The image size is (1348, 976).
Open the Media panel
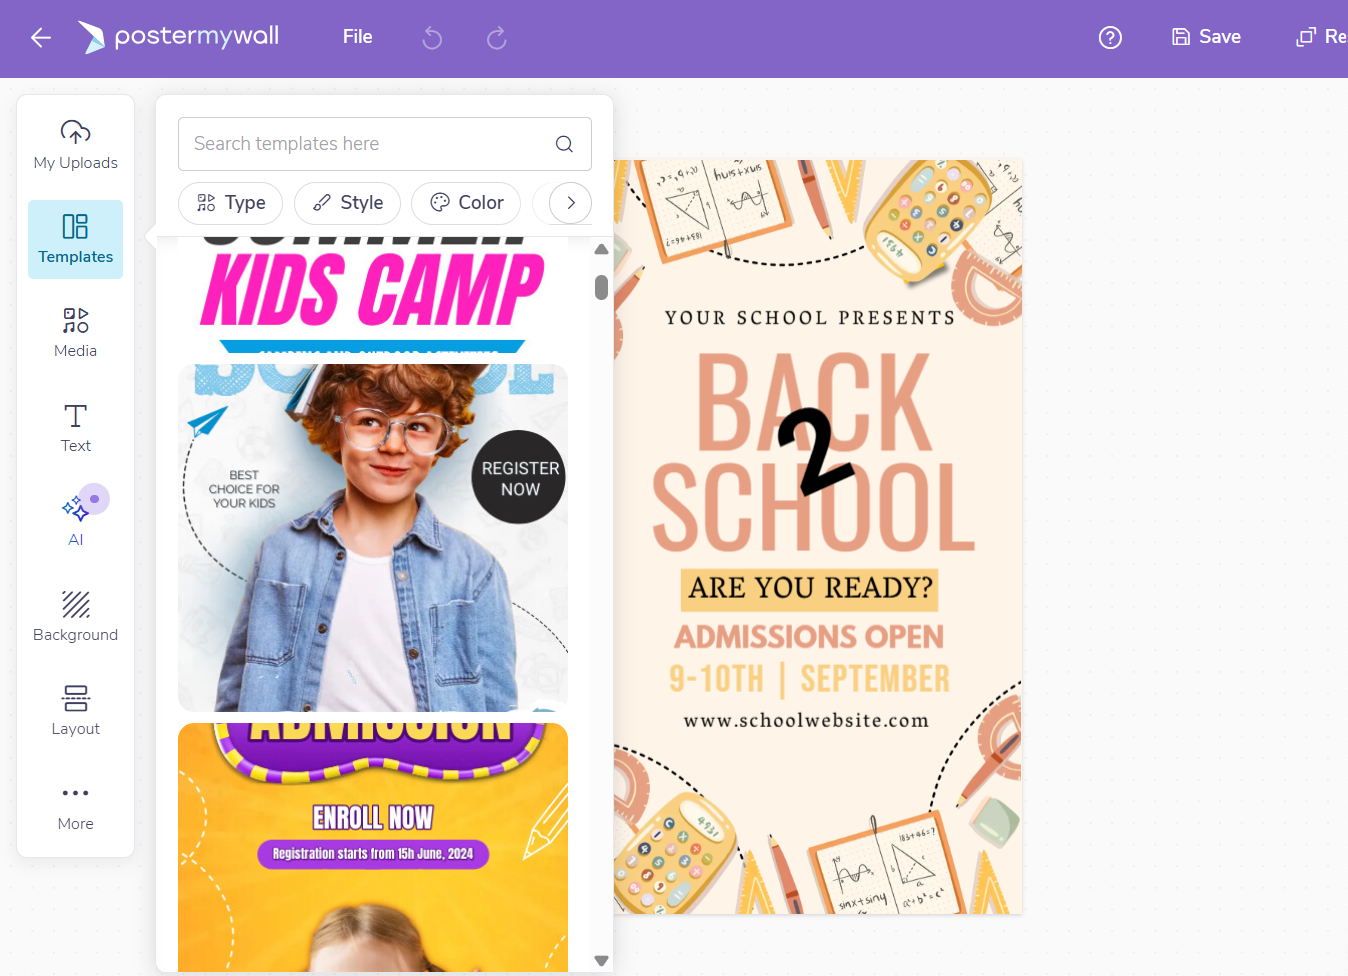76,333
